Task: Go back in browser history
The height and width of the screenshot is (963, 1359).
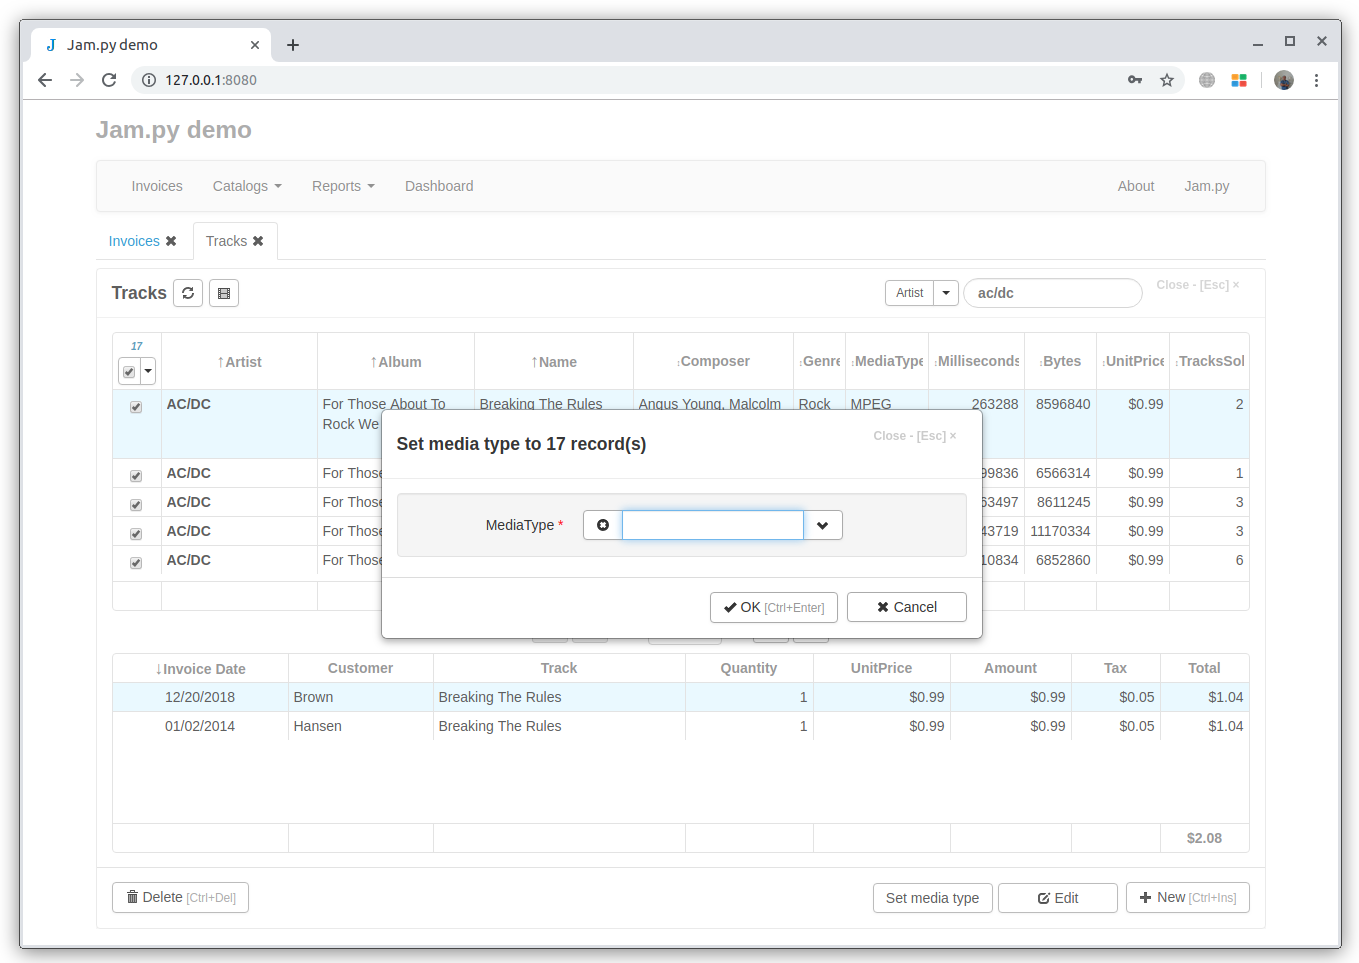Action: pos(45,80)
